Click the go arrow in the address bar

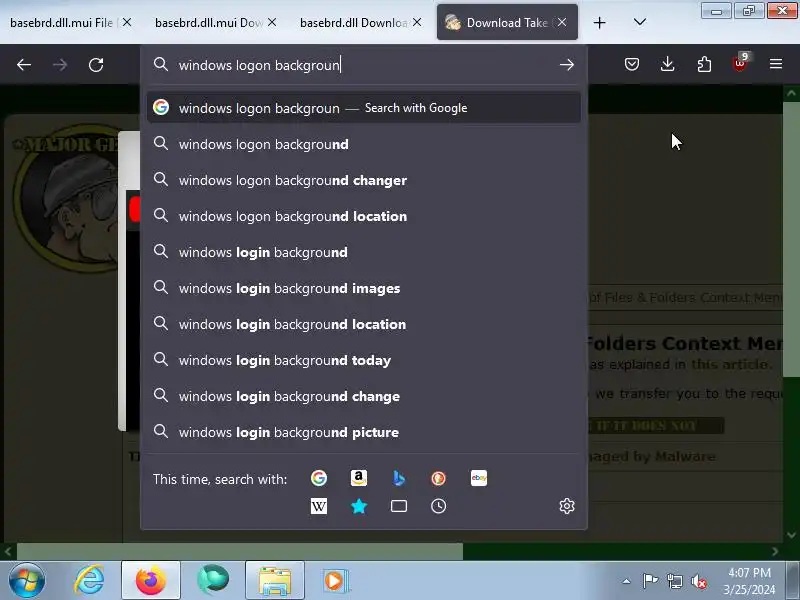click(566, 65)
